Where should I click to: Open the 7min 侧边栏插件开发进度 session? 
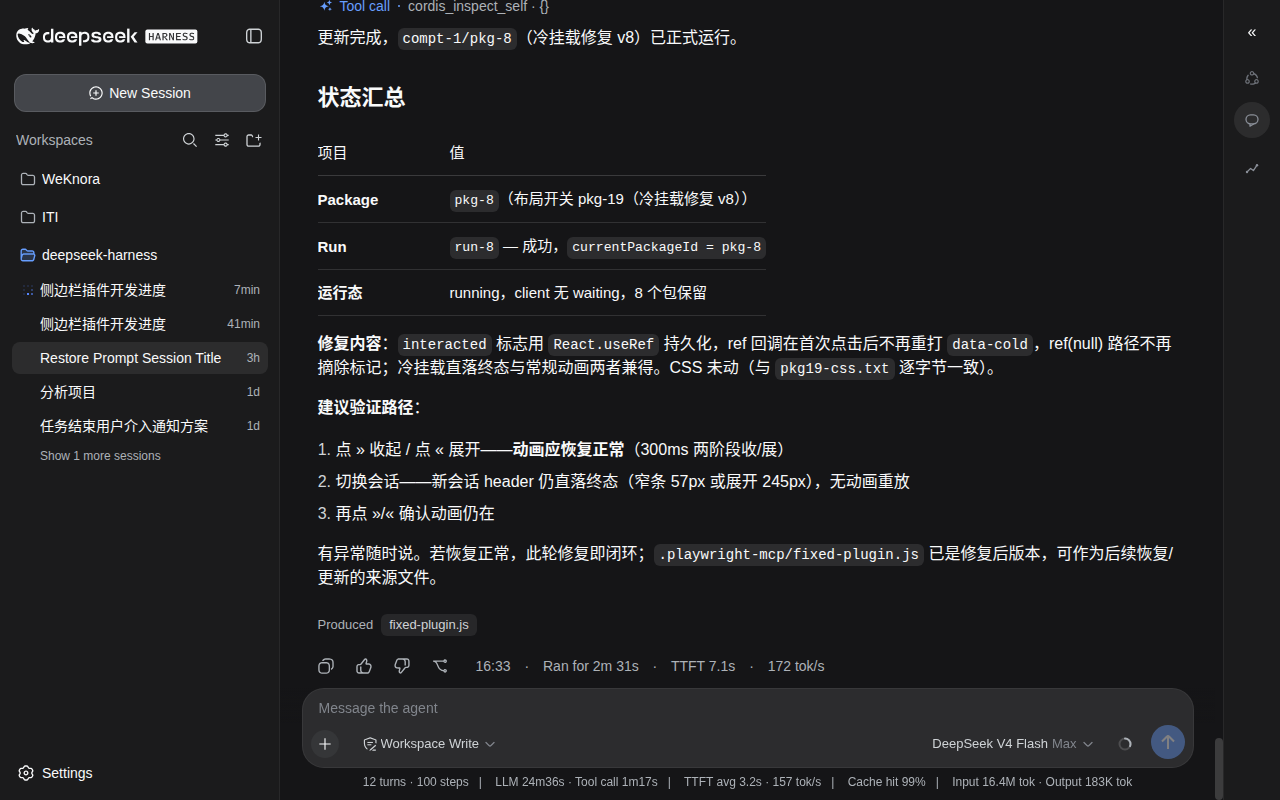[140, 290]
